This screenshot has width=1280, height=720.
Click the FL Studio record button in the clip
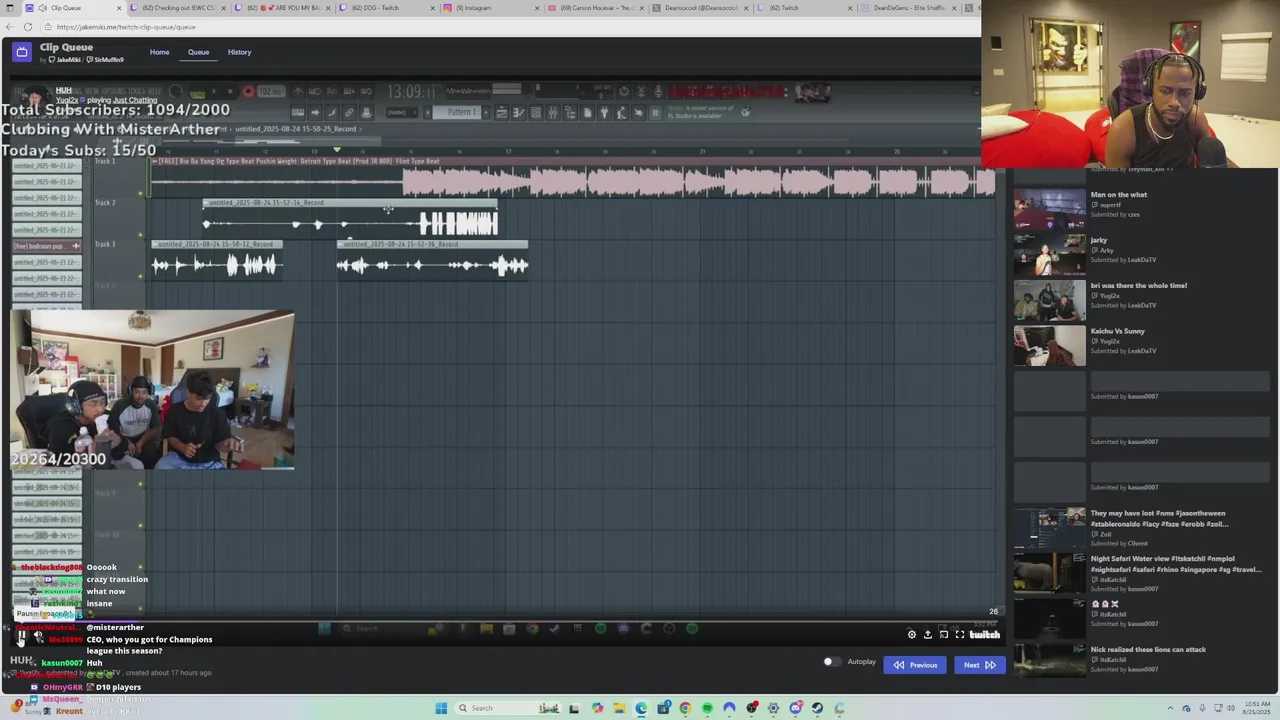coord(248,92)
